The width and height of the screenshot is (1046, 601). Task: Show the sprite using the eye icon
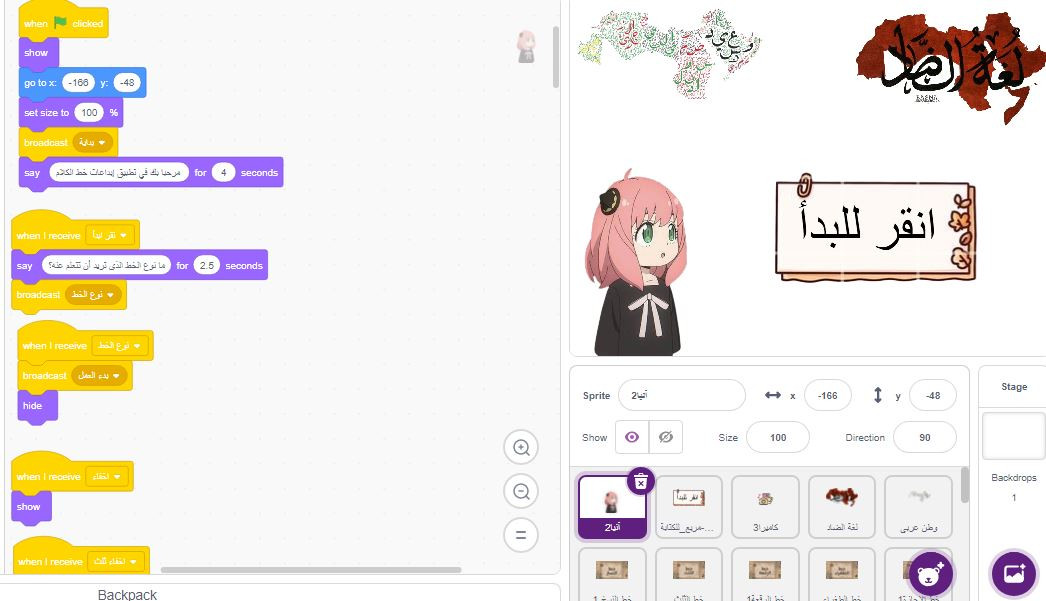click(632, 437)
